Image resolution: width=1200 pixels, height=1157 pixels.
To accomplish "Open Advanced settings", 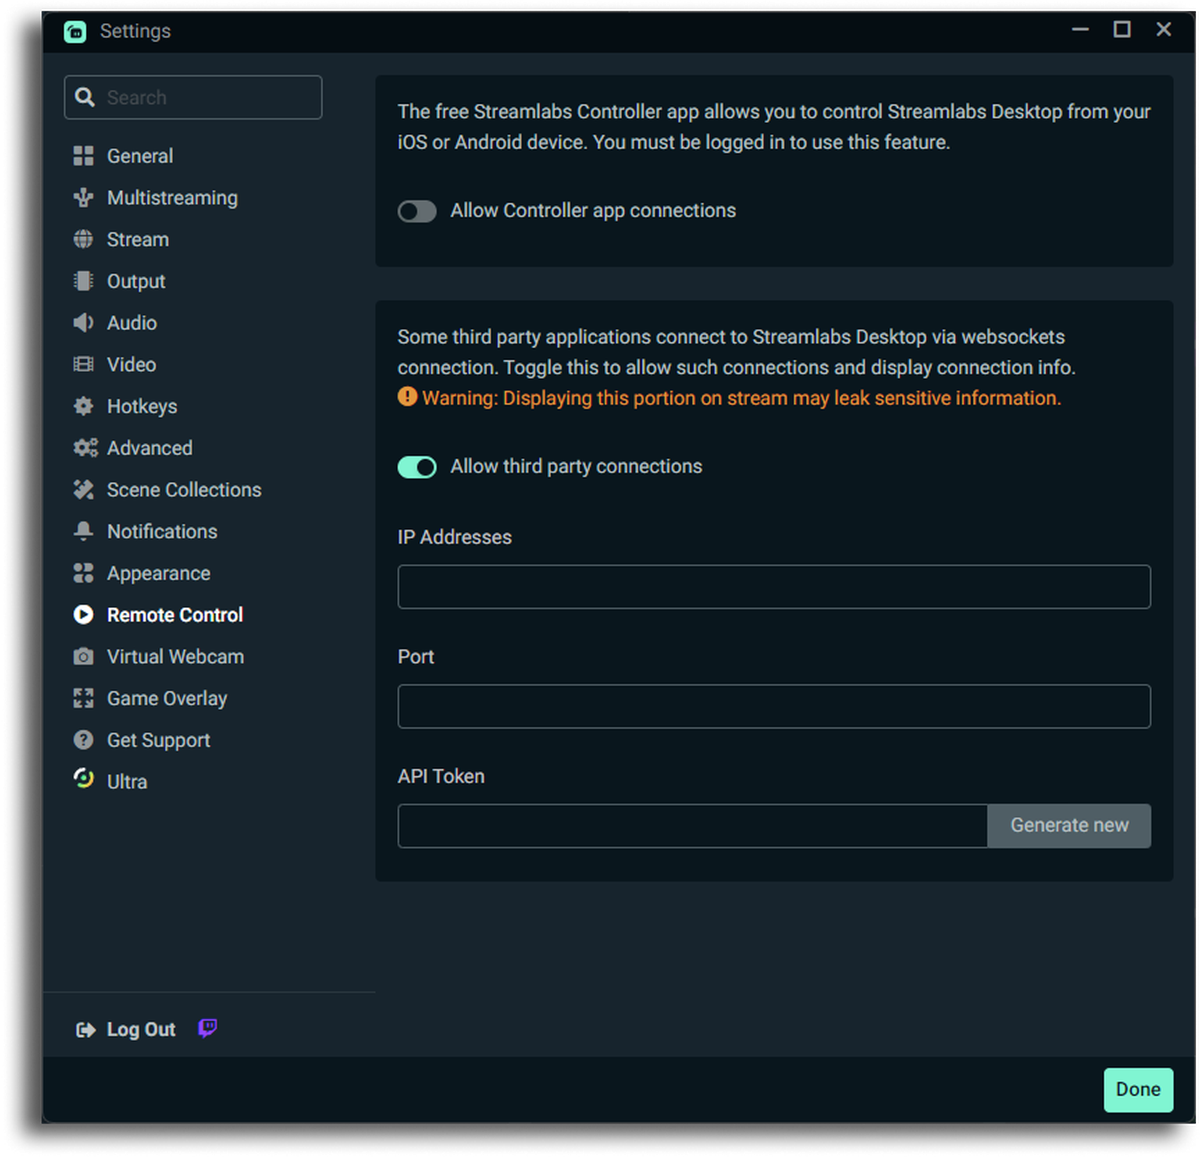I will point(150,448).
